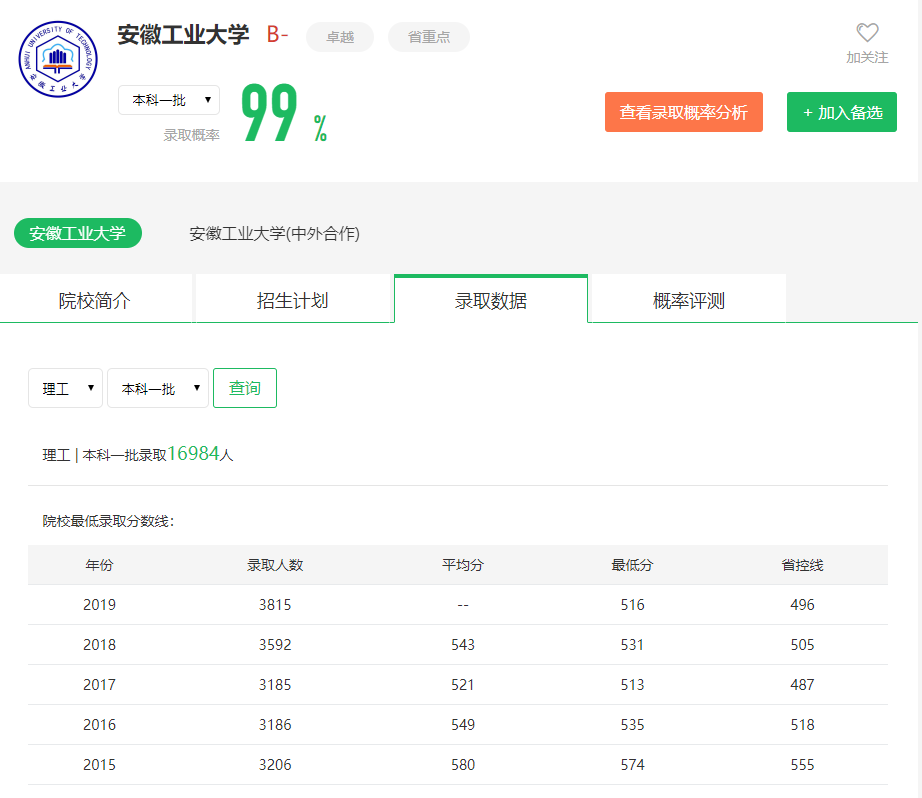This screenshot has height=798, width=922.
Task: Click the 2015 year cell
Action: pos(99,764)
